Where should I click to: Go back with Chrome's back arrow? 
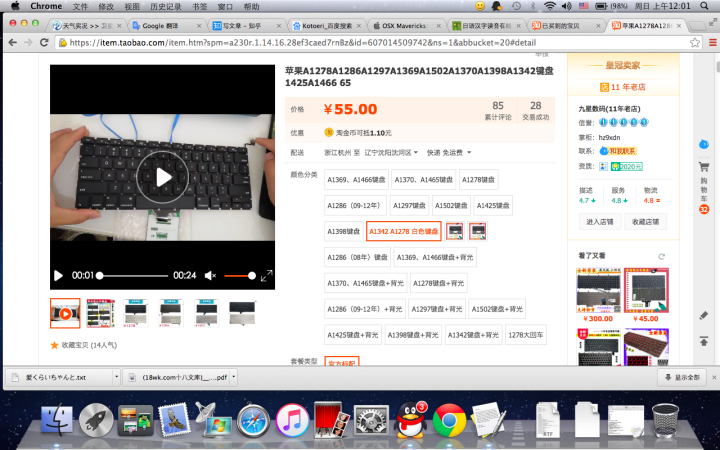click(x=12, y=42)
